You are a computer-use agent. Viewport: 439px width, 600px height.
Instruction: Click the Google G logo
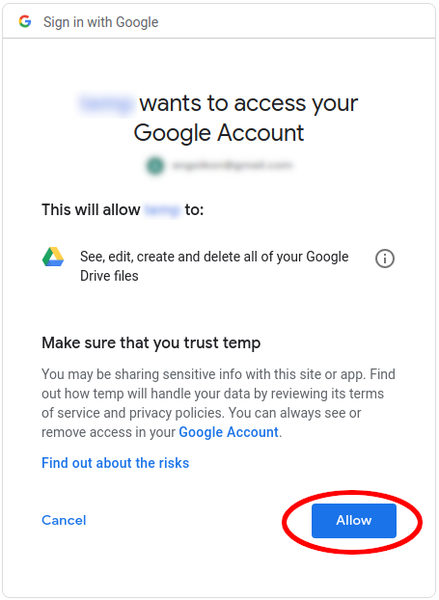click(25, 22)
